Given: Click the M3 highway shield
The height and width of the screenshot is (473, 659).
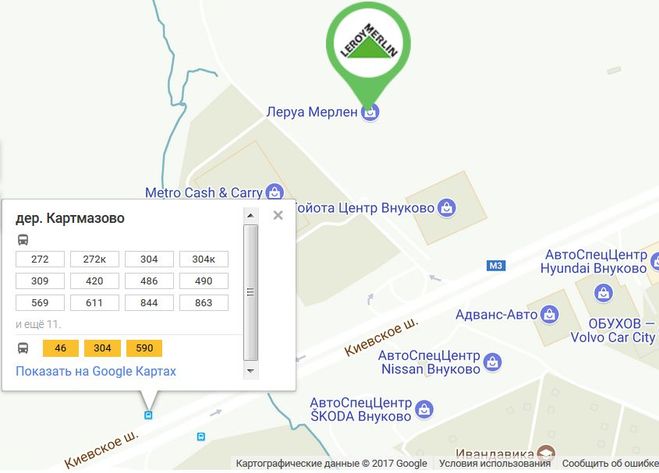Looking at the screenshot, I should click(496, 265).
